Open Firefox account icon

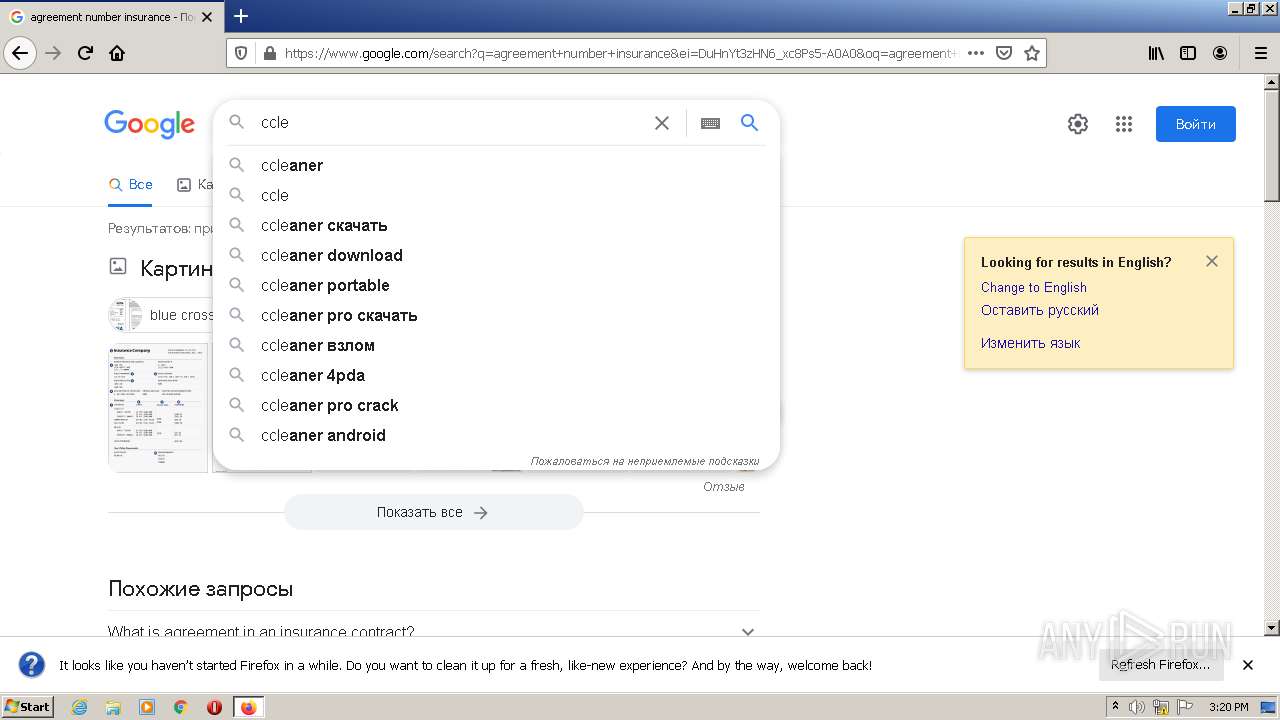(1220, 53)
